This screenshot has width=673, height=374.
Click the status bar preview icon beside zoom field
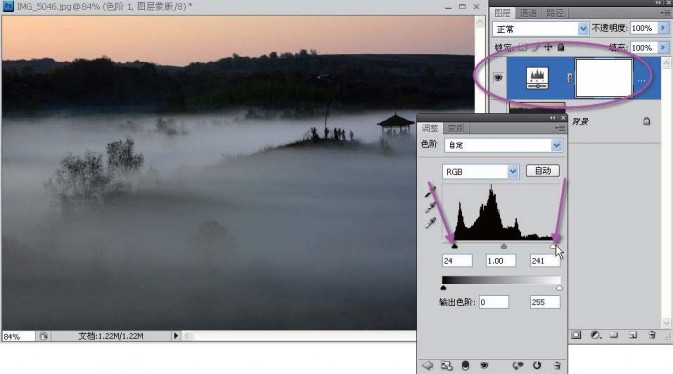point(43,336)
